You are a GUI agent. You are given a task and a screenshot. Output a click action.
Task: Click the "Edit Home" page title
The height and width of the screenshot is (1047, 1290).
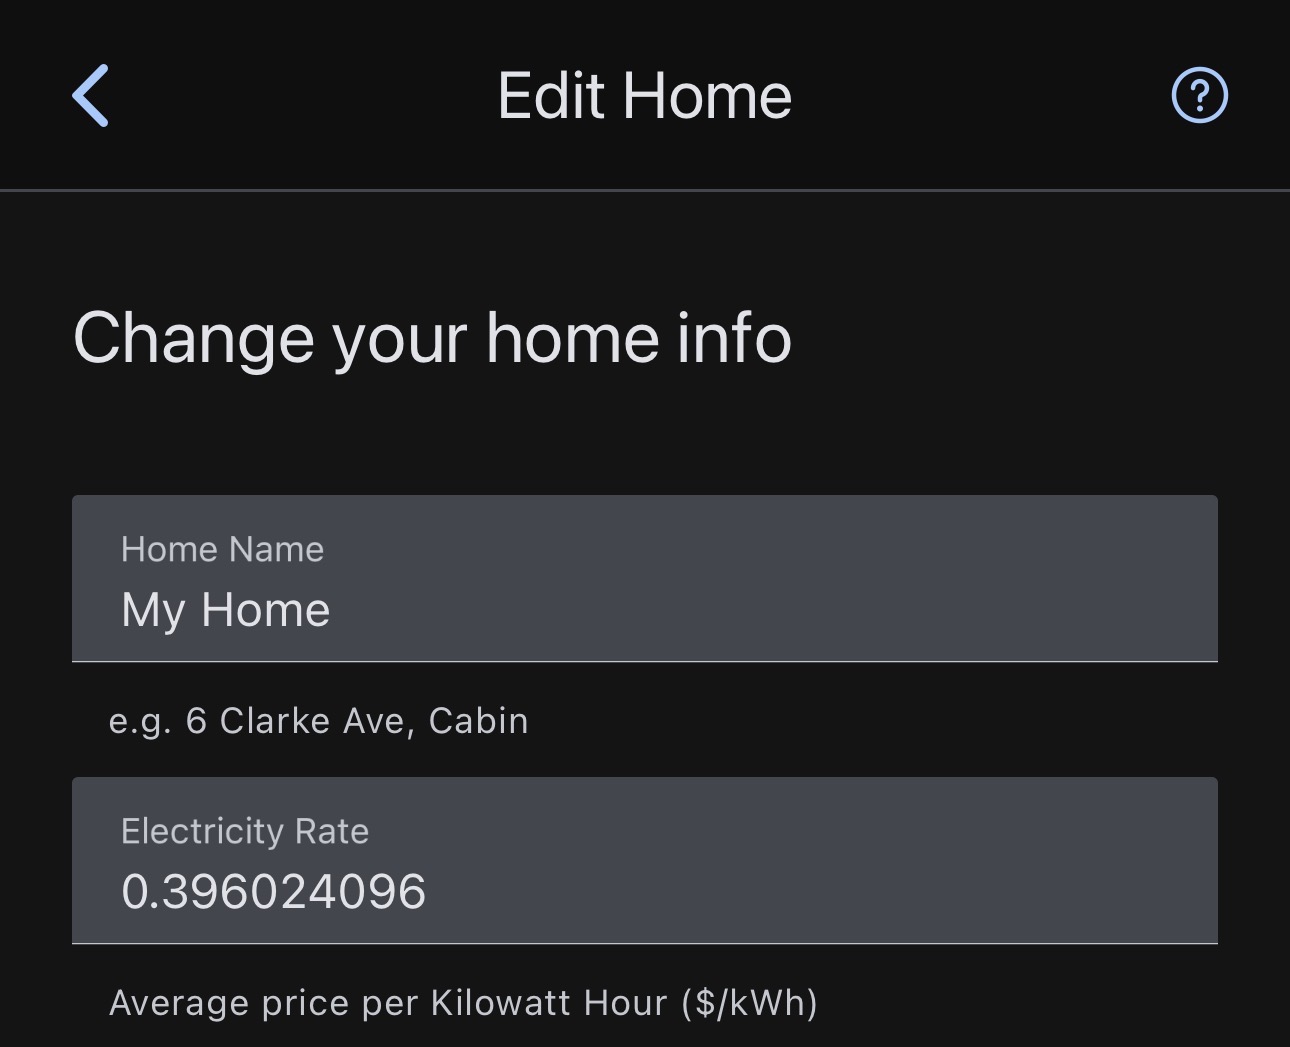pos(645,96)
